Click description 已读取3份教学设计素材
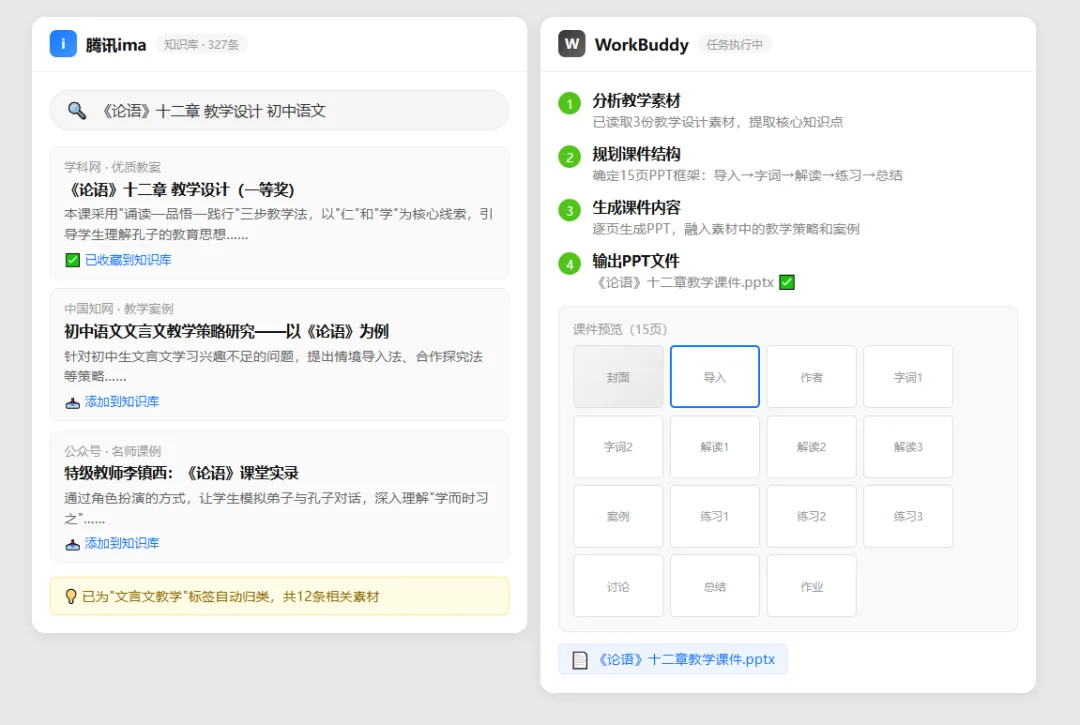The width and height of the screenshot is (1080, 725). pos(718,122)
